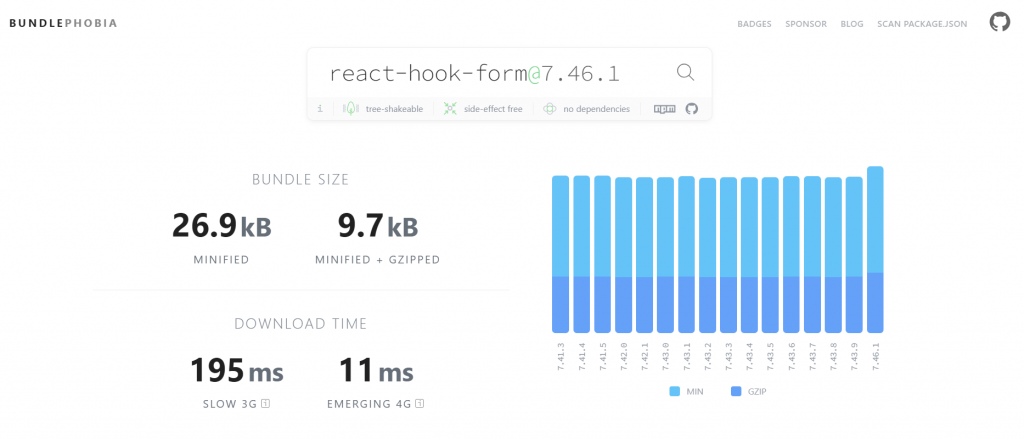The image size is (1024, 439).
Task: Select the 7.46.1 version bar
Action: pyautogui.click(x=875, y=250)
